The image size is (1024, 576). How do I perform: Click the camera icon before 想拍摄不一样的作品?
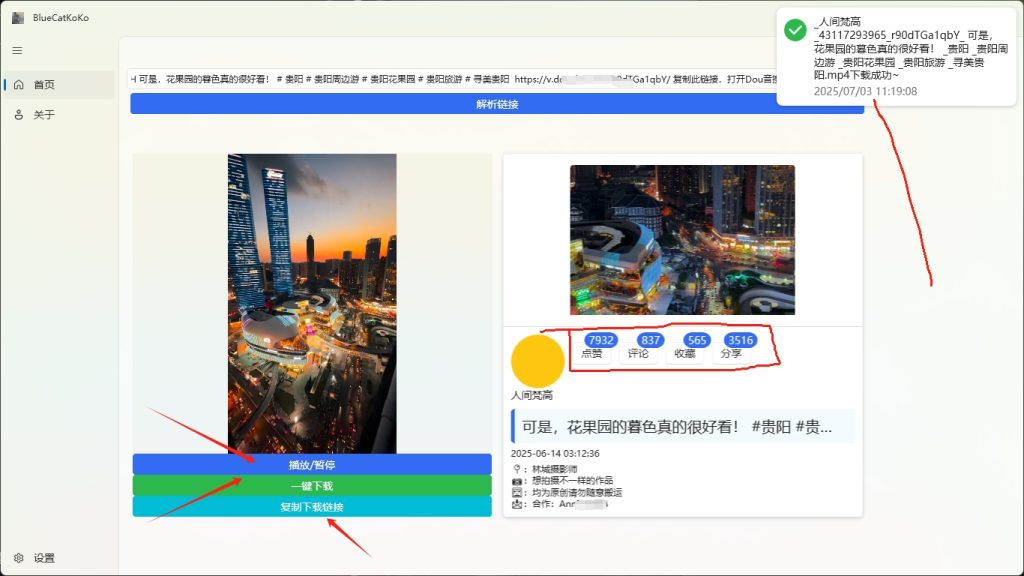click(x=518, y=480)
